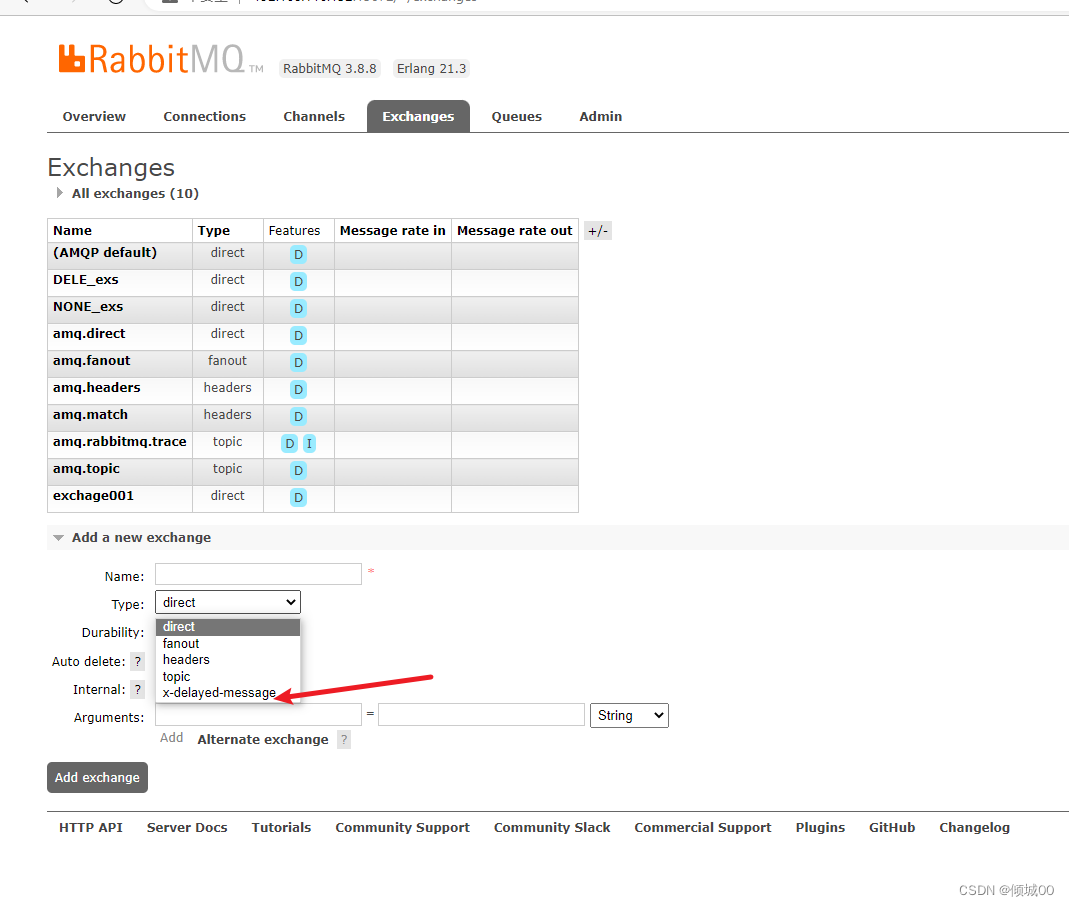Image resolution: width=1069 pixels, height=906 pixels.
Task: Choose topic in the type list
Action: [228, 677]
